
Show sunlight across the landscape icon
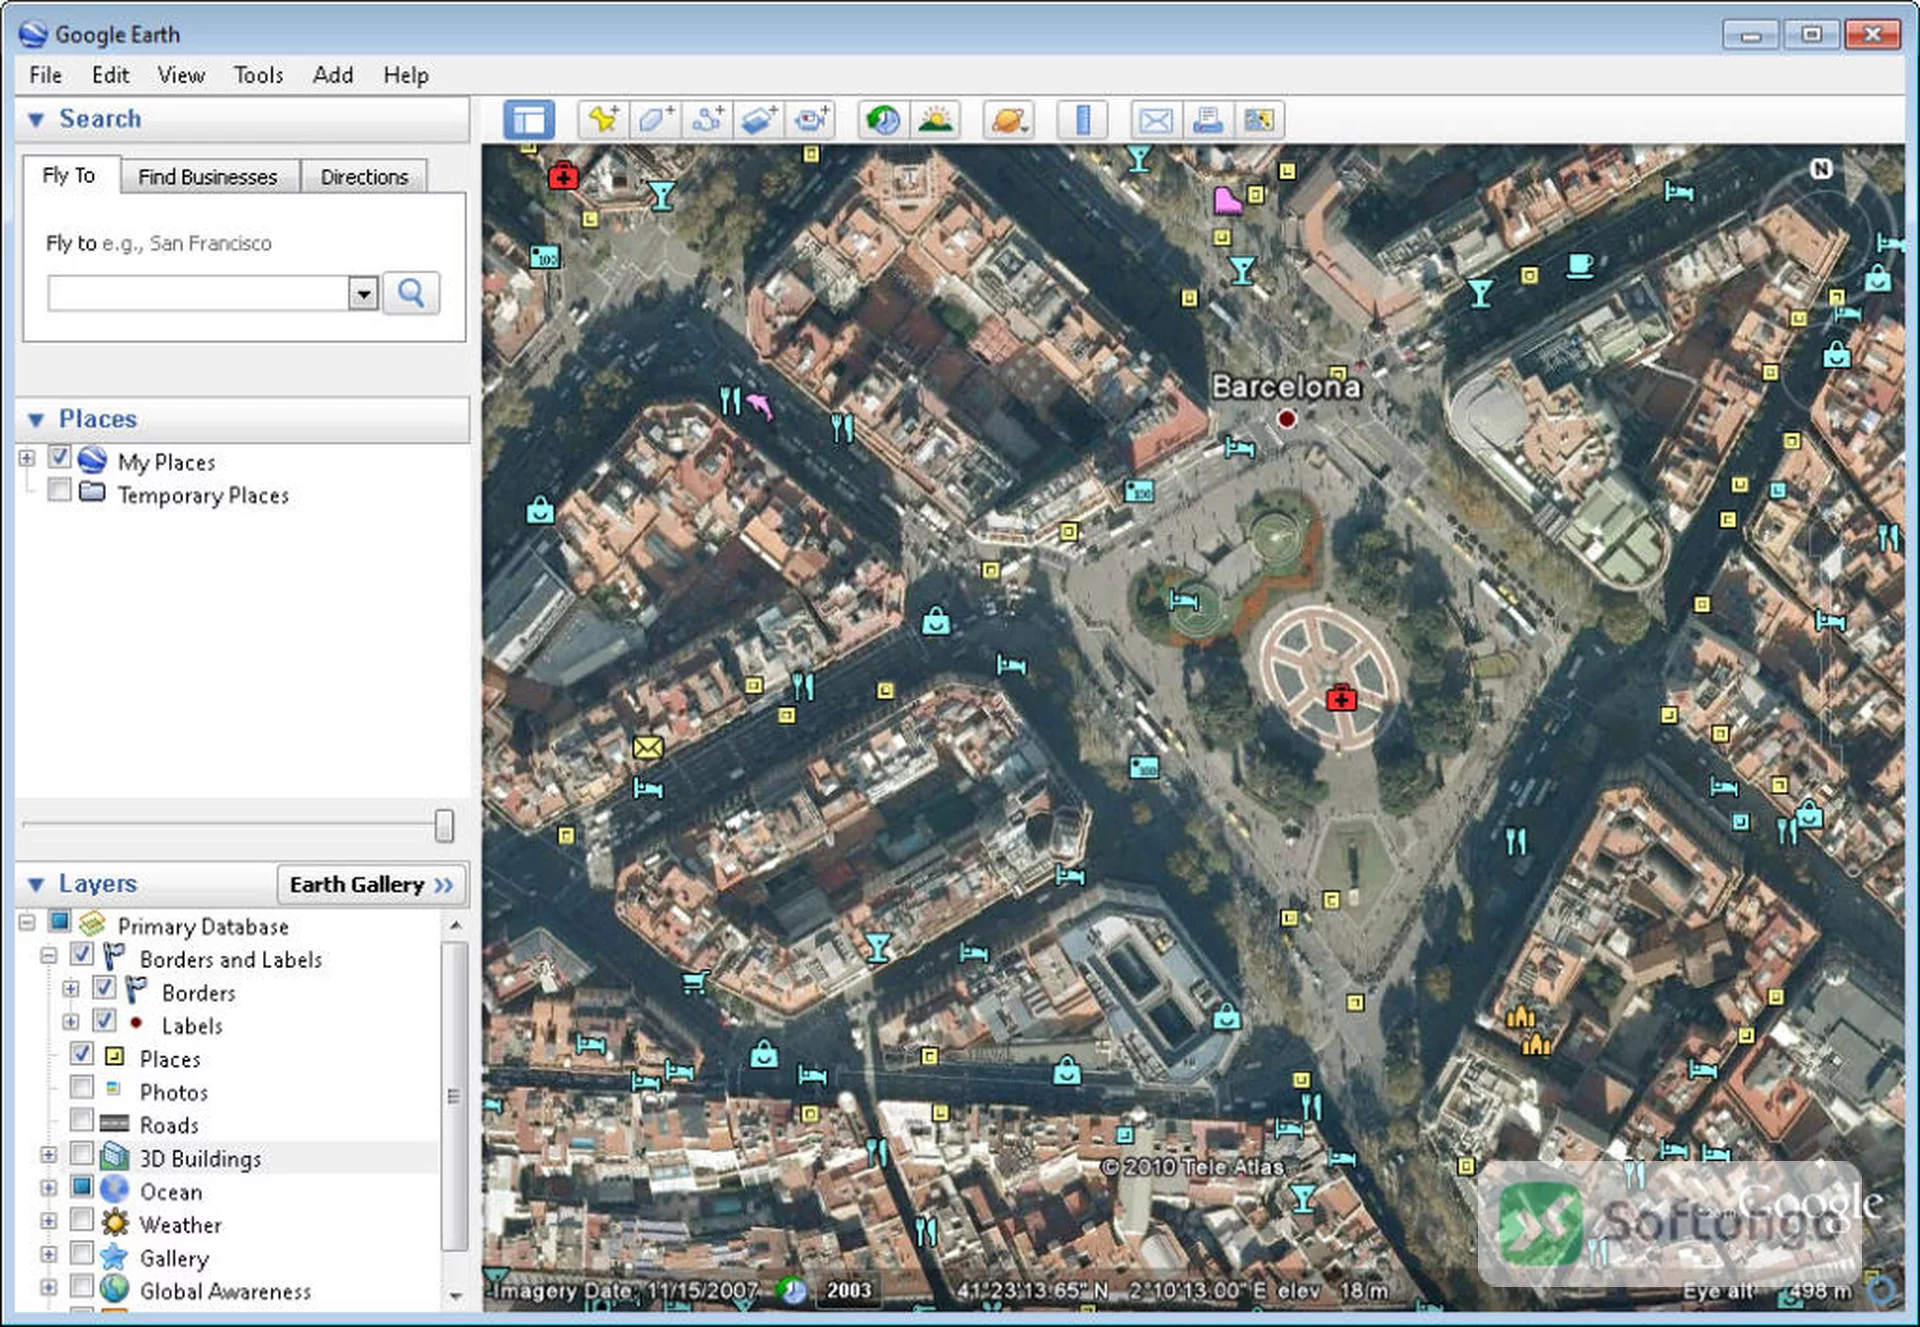[x=935, y=120]
